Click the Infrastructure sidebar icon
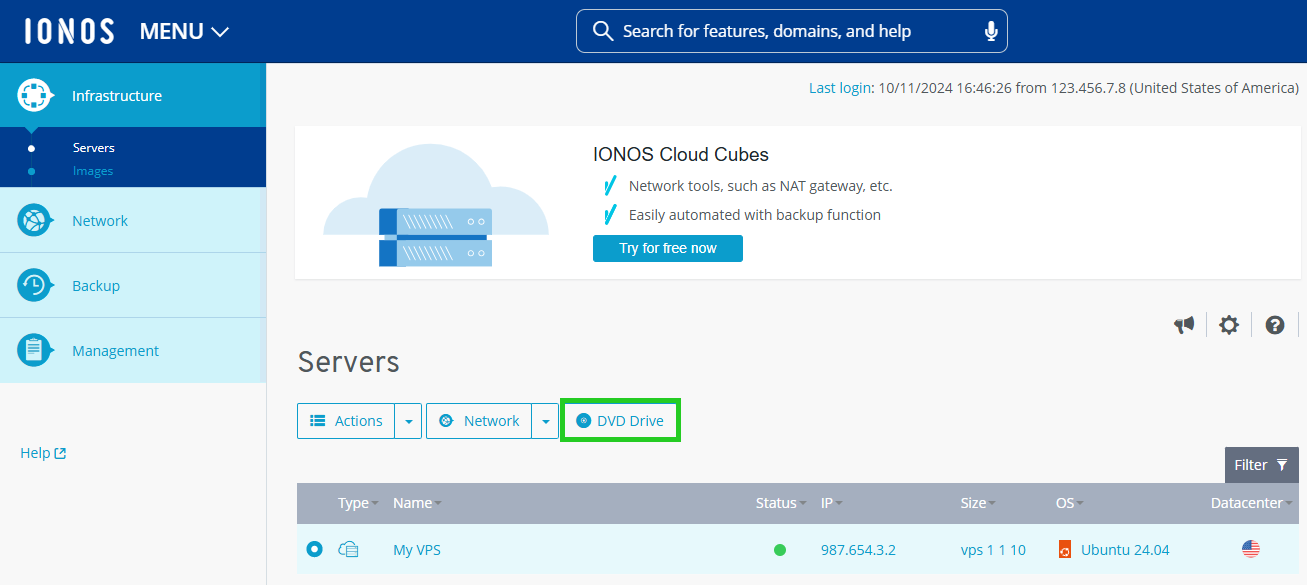Viewport: 1307px width, 585px height. tap(35, 96)
